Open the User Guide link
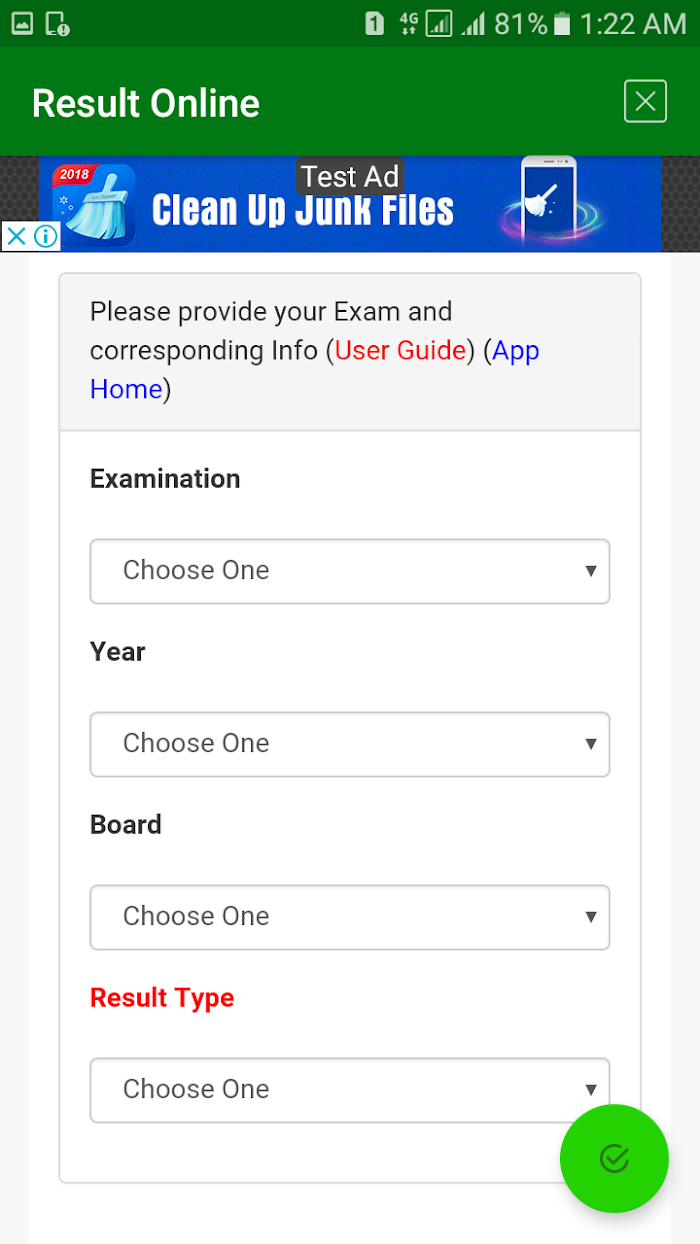Viewport: 700px width, 1244px height. point(400,350)
